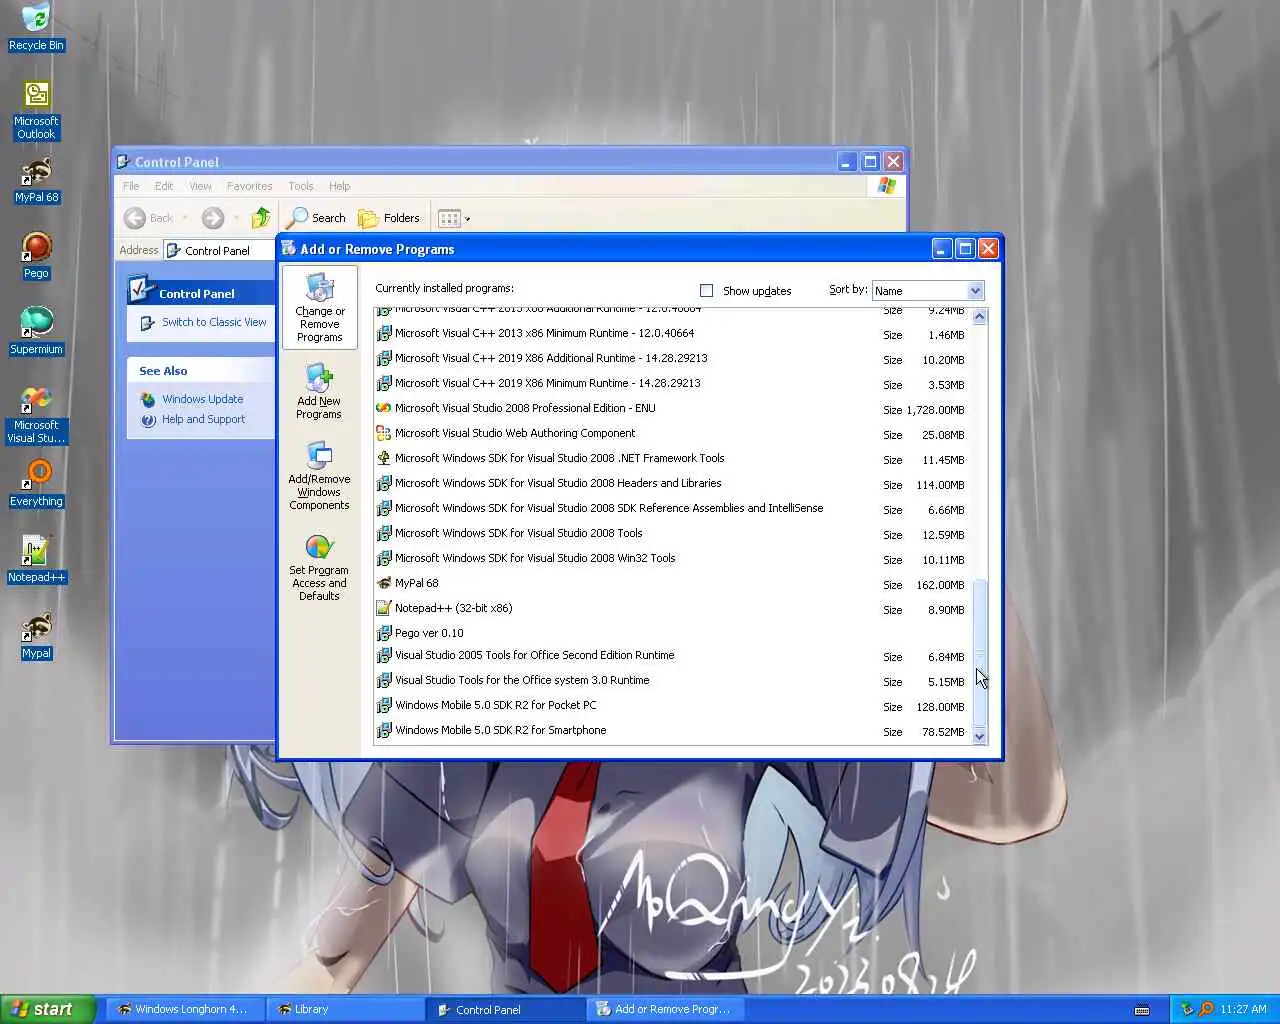Screen dimensions: 1280x1024
Task: Click the Everything tray icon
Action: tap(1206, 1009)
